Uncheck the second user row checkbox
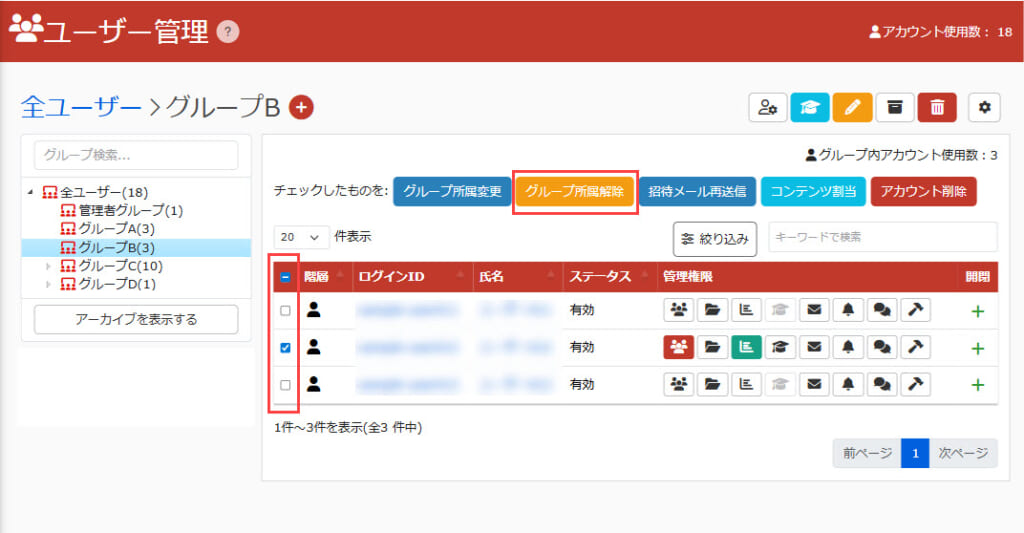This screenshot has width=1024, height=533. (x=286, y=348)
